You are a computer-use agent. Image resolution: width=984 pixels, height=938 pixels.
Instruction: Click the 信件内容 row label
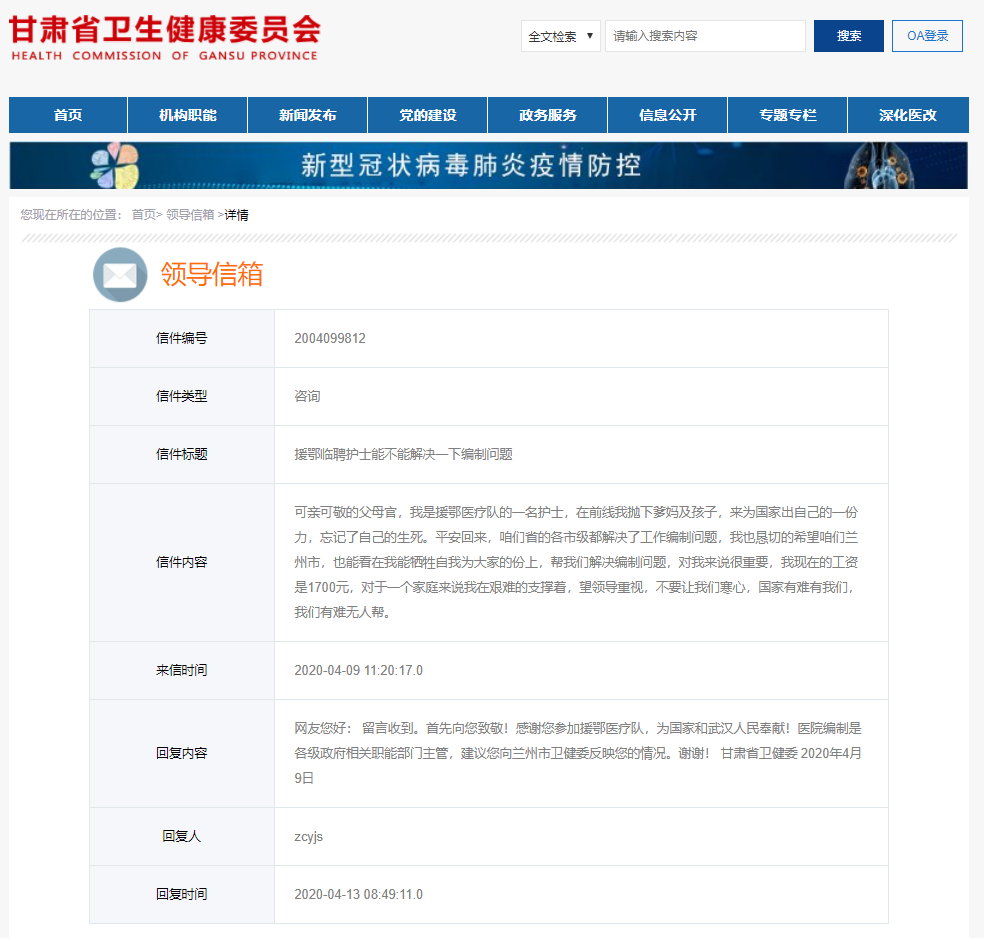181,562
